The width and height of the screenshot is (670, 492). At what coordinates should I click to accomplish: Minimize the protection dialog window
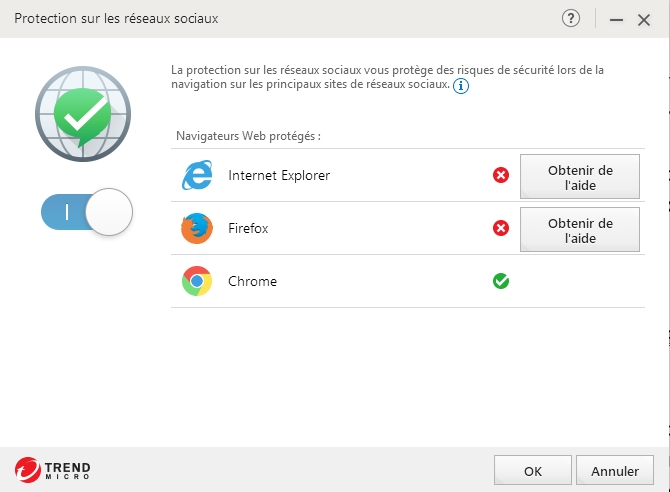pos(616,20)
